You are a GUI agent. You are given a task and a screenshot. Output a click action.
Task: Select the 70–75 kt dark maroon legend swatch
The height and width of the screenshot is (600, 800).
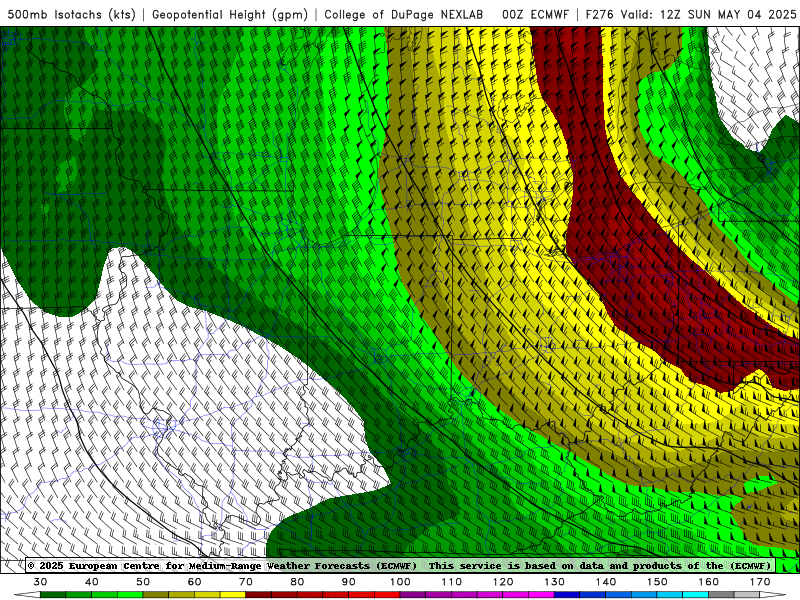pyautogui.click(x=259, y=595)
